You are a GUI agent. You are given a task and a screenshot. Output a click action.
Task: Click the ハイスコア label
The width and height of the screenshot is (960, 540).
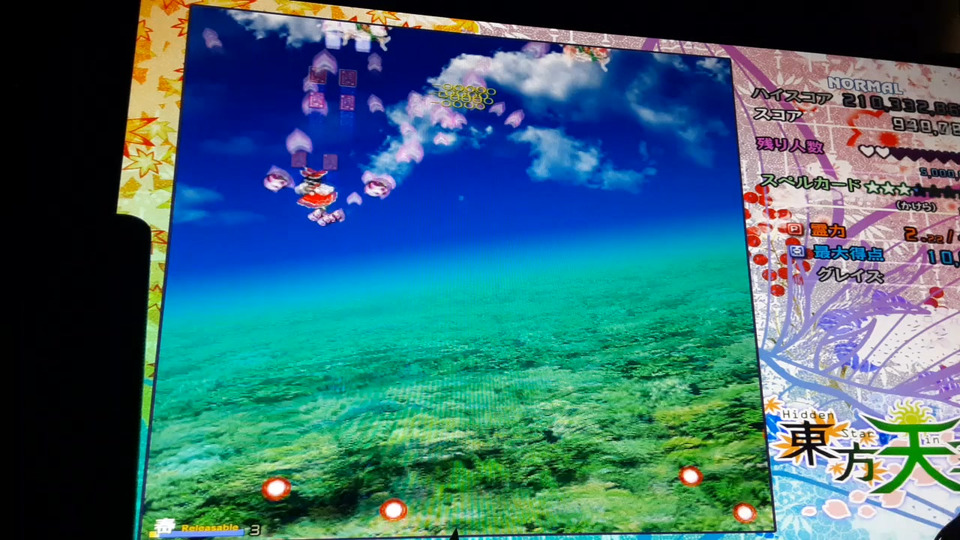[792, 95]
